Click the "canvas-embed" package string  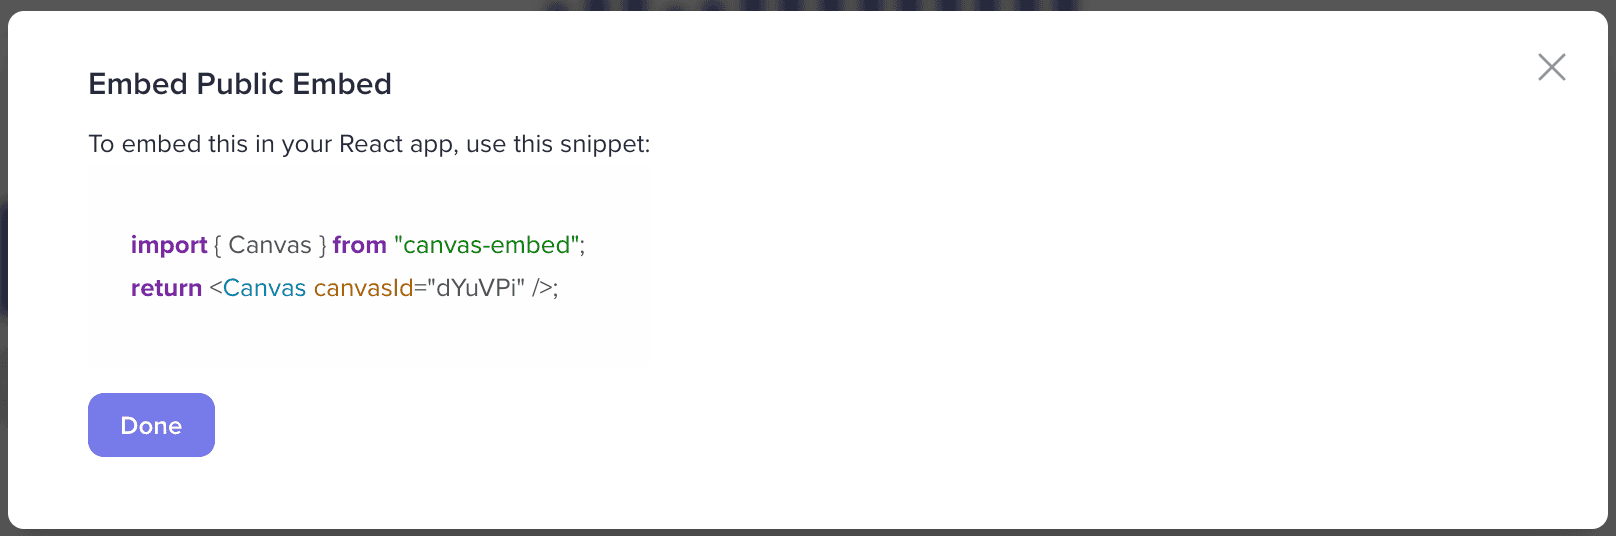pos(486,245)
